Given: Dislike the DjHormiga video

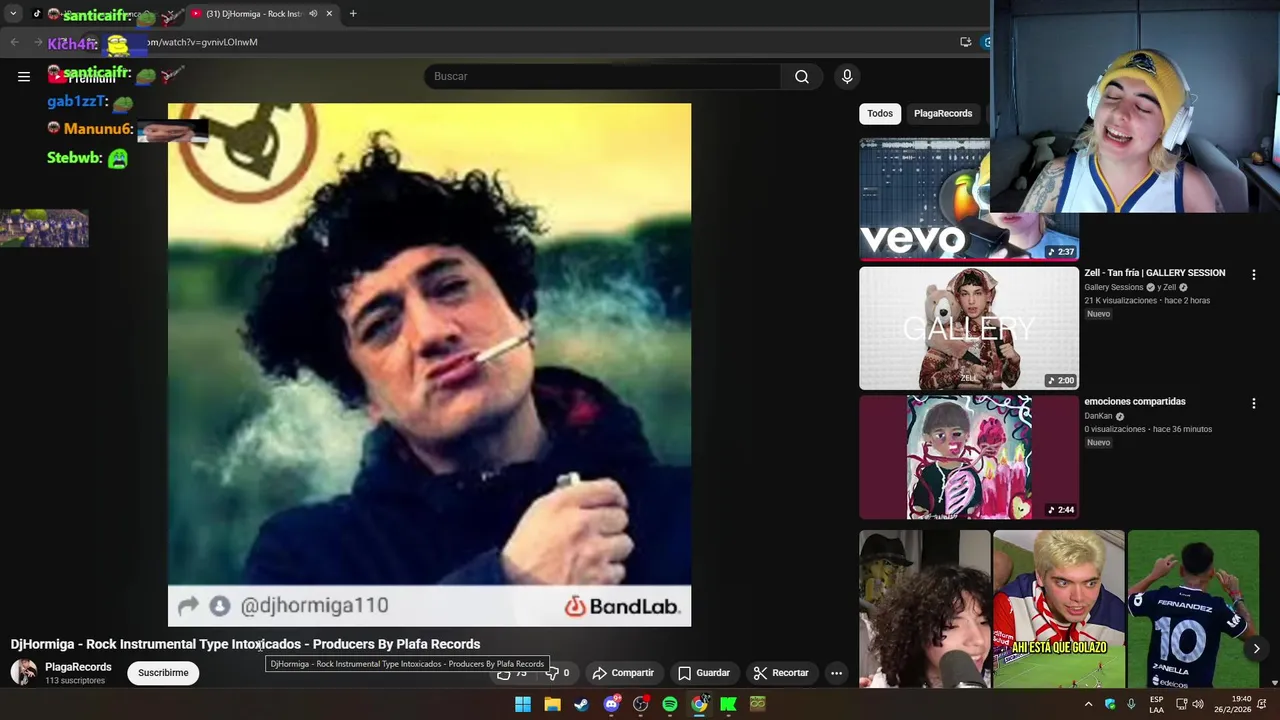Looking at the screenshot, I should coord(558,673).
